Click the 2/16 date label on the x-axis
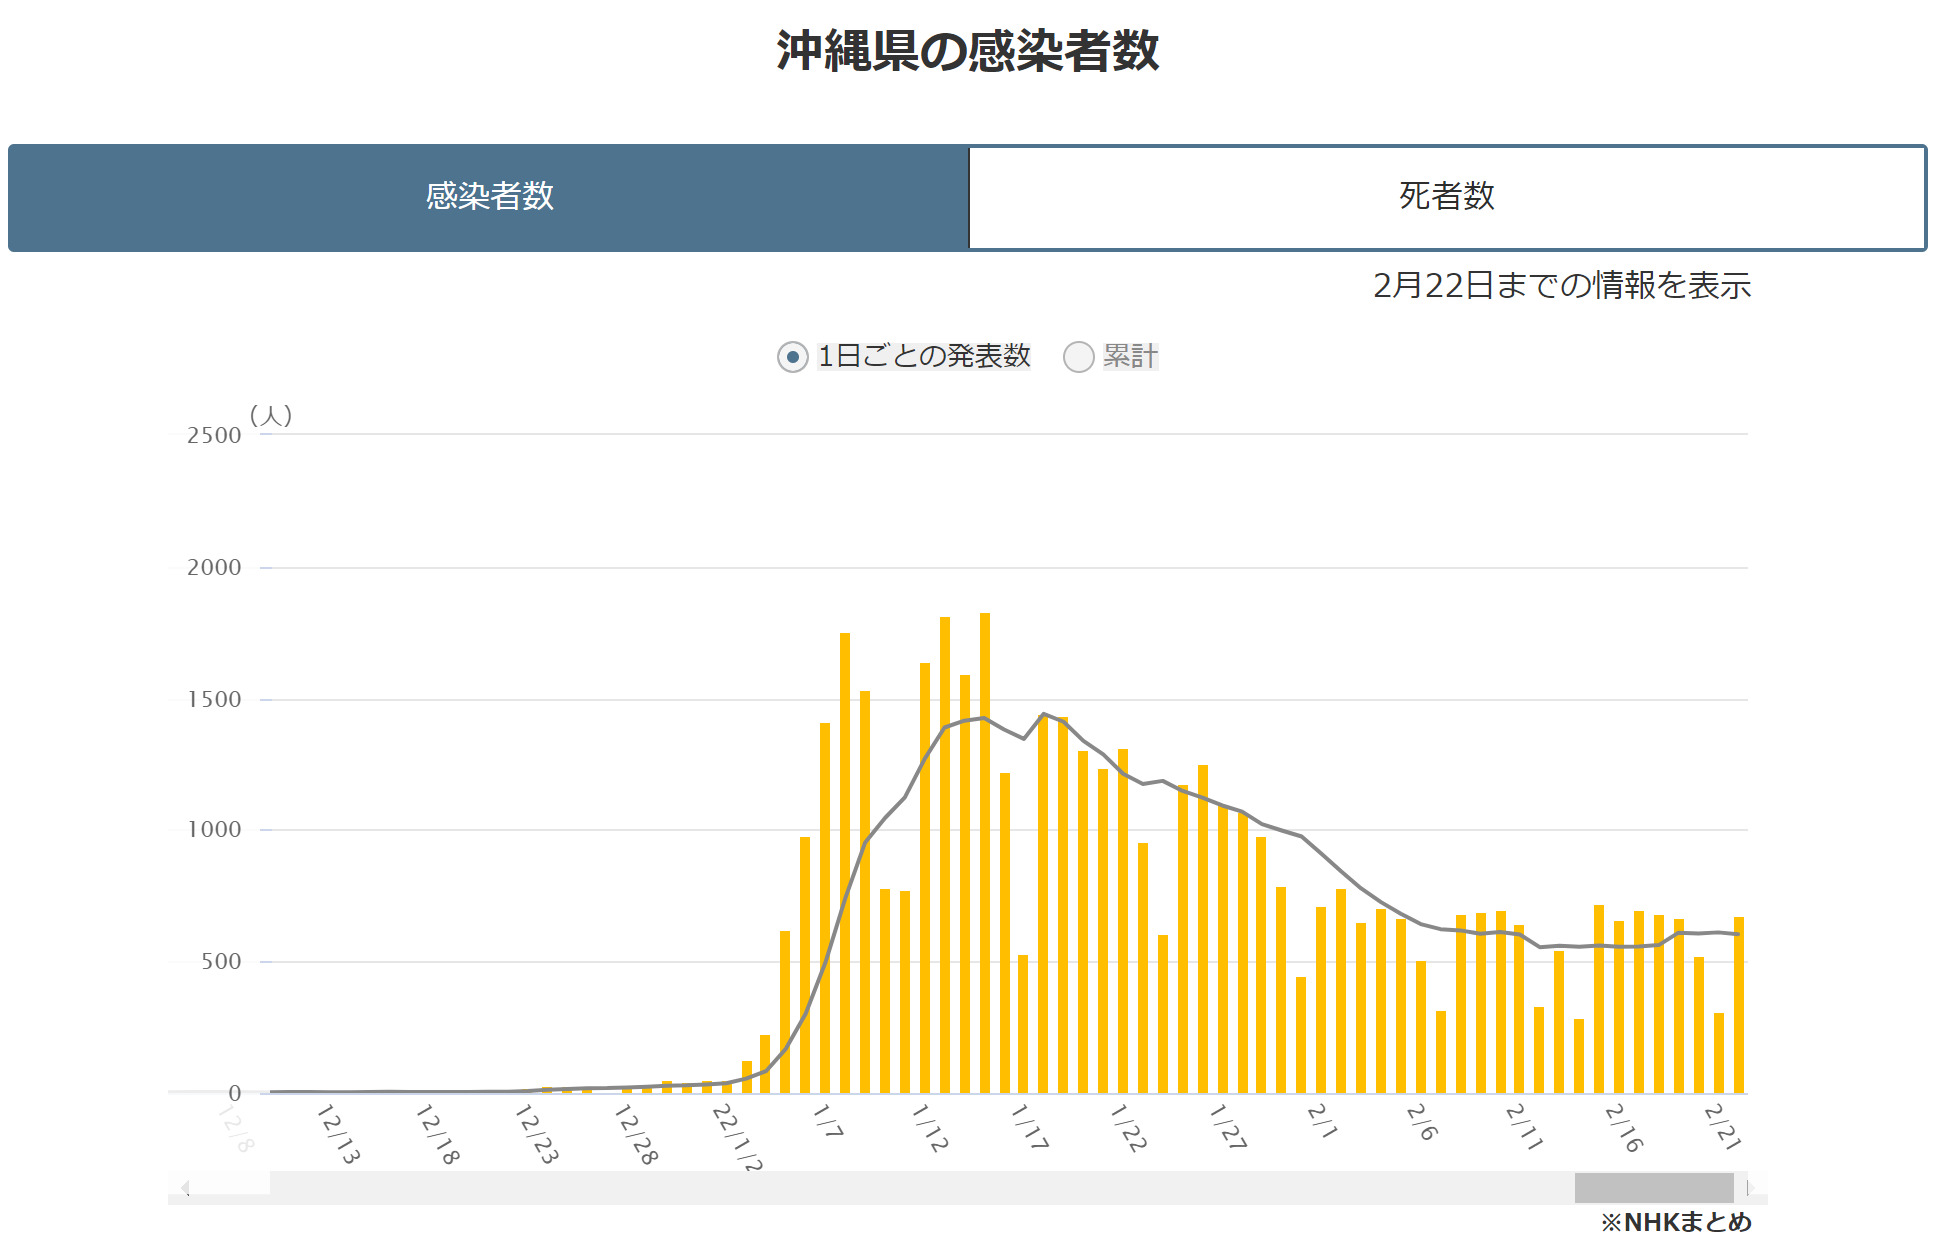Screen dimensions: 1939x1239 click(x=1623, y=1128)
